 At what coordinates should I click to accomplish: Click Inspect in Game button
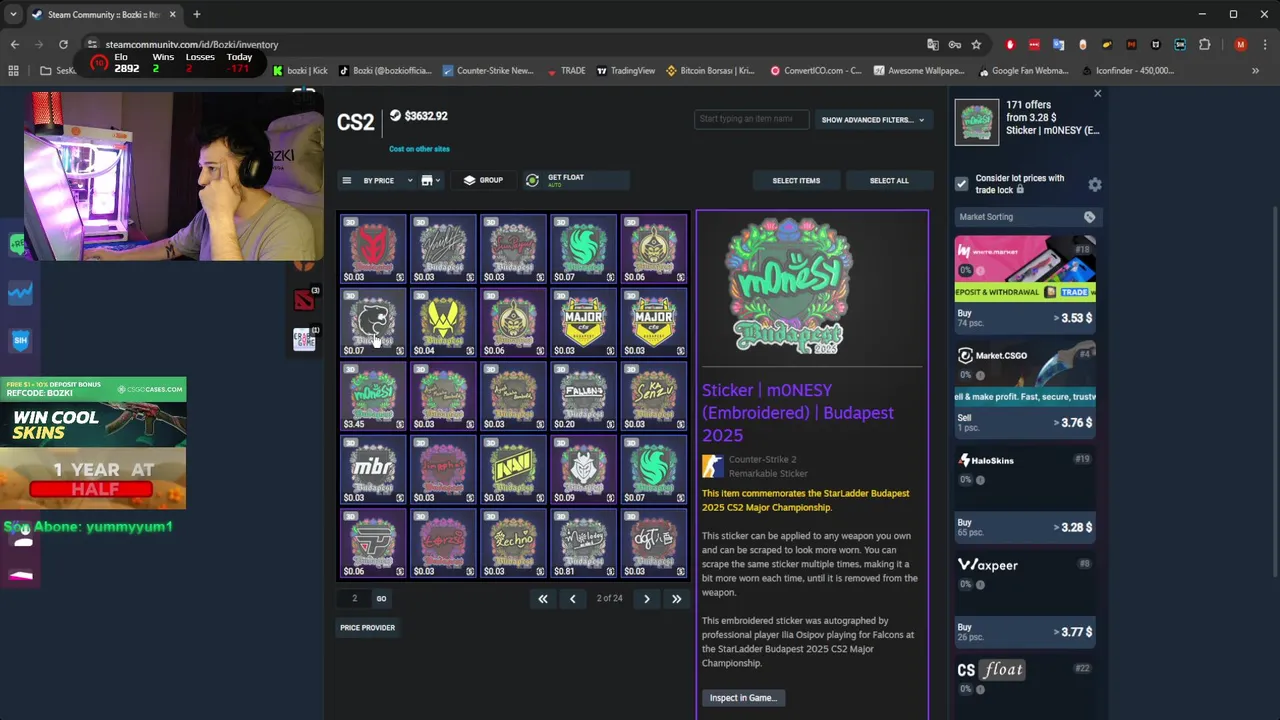pyautogui.click(x=743, y=698)
